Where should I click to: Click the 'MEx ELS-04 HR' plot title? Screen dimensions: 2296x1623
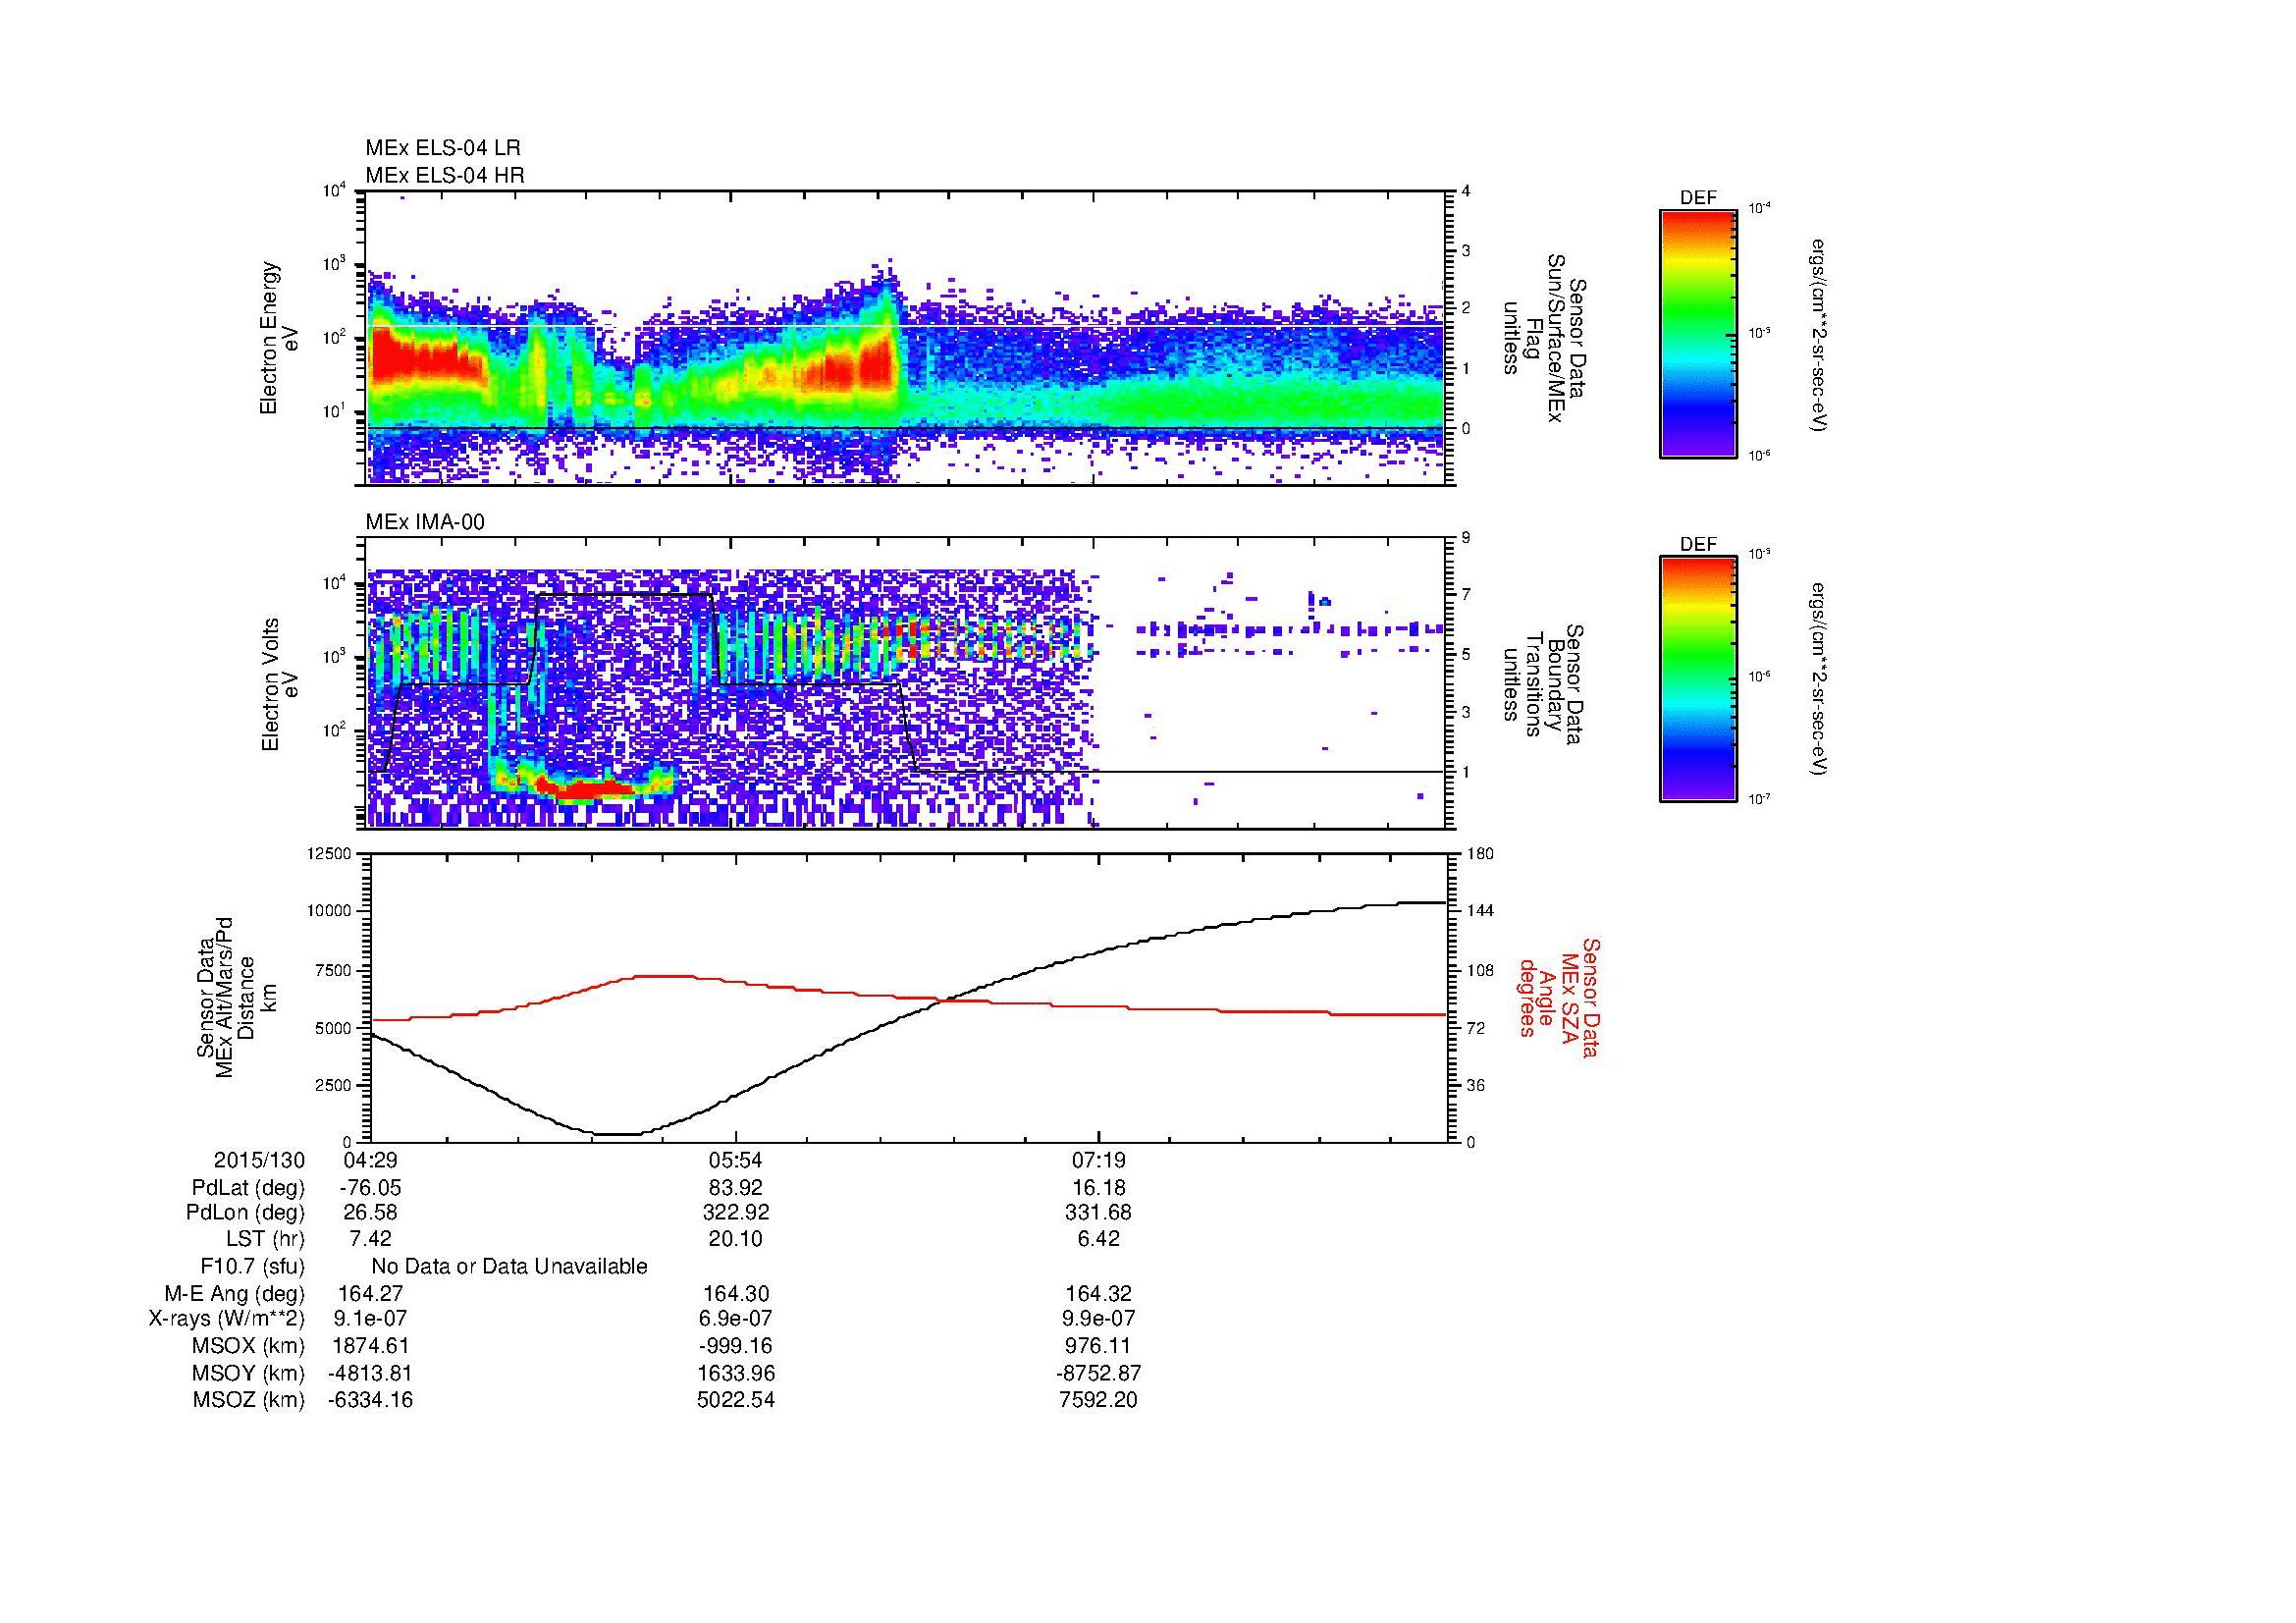click(445, 175)
